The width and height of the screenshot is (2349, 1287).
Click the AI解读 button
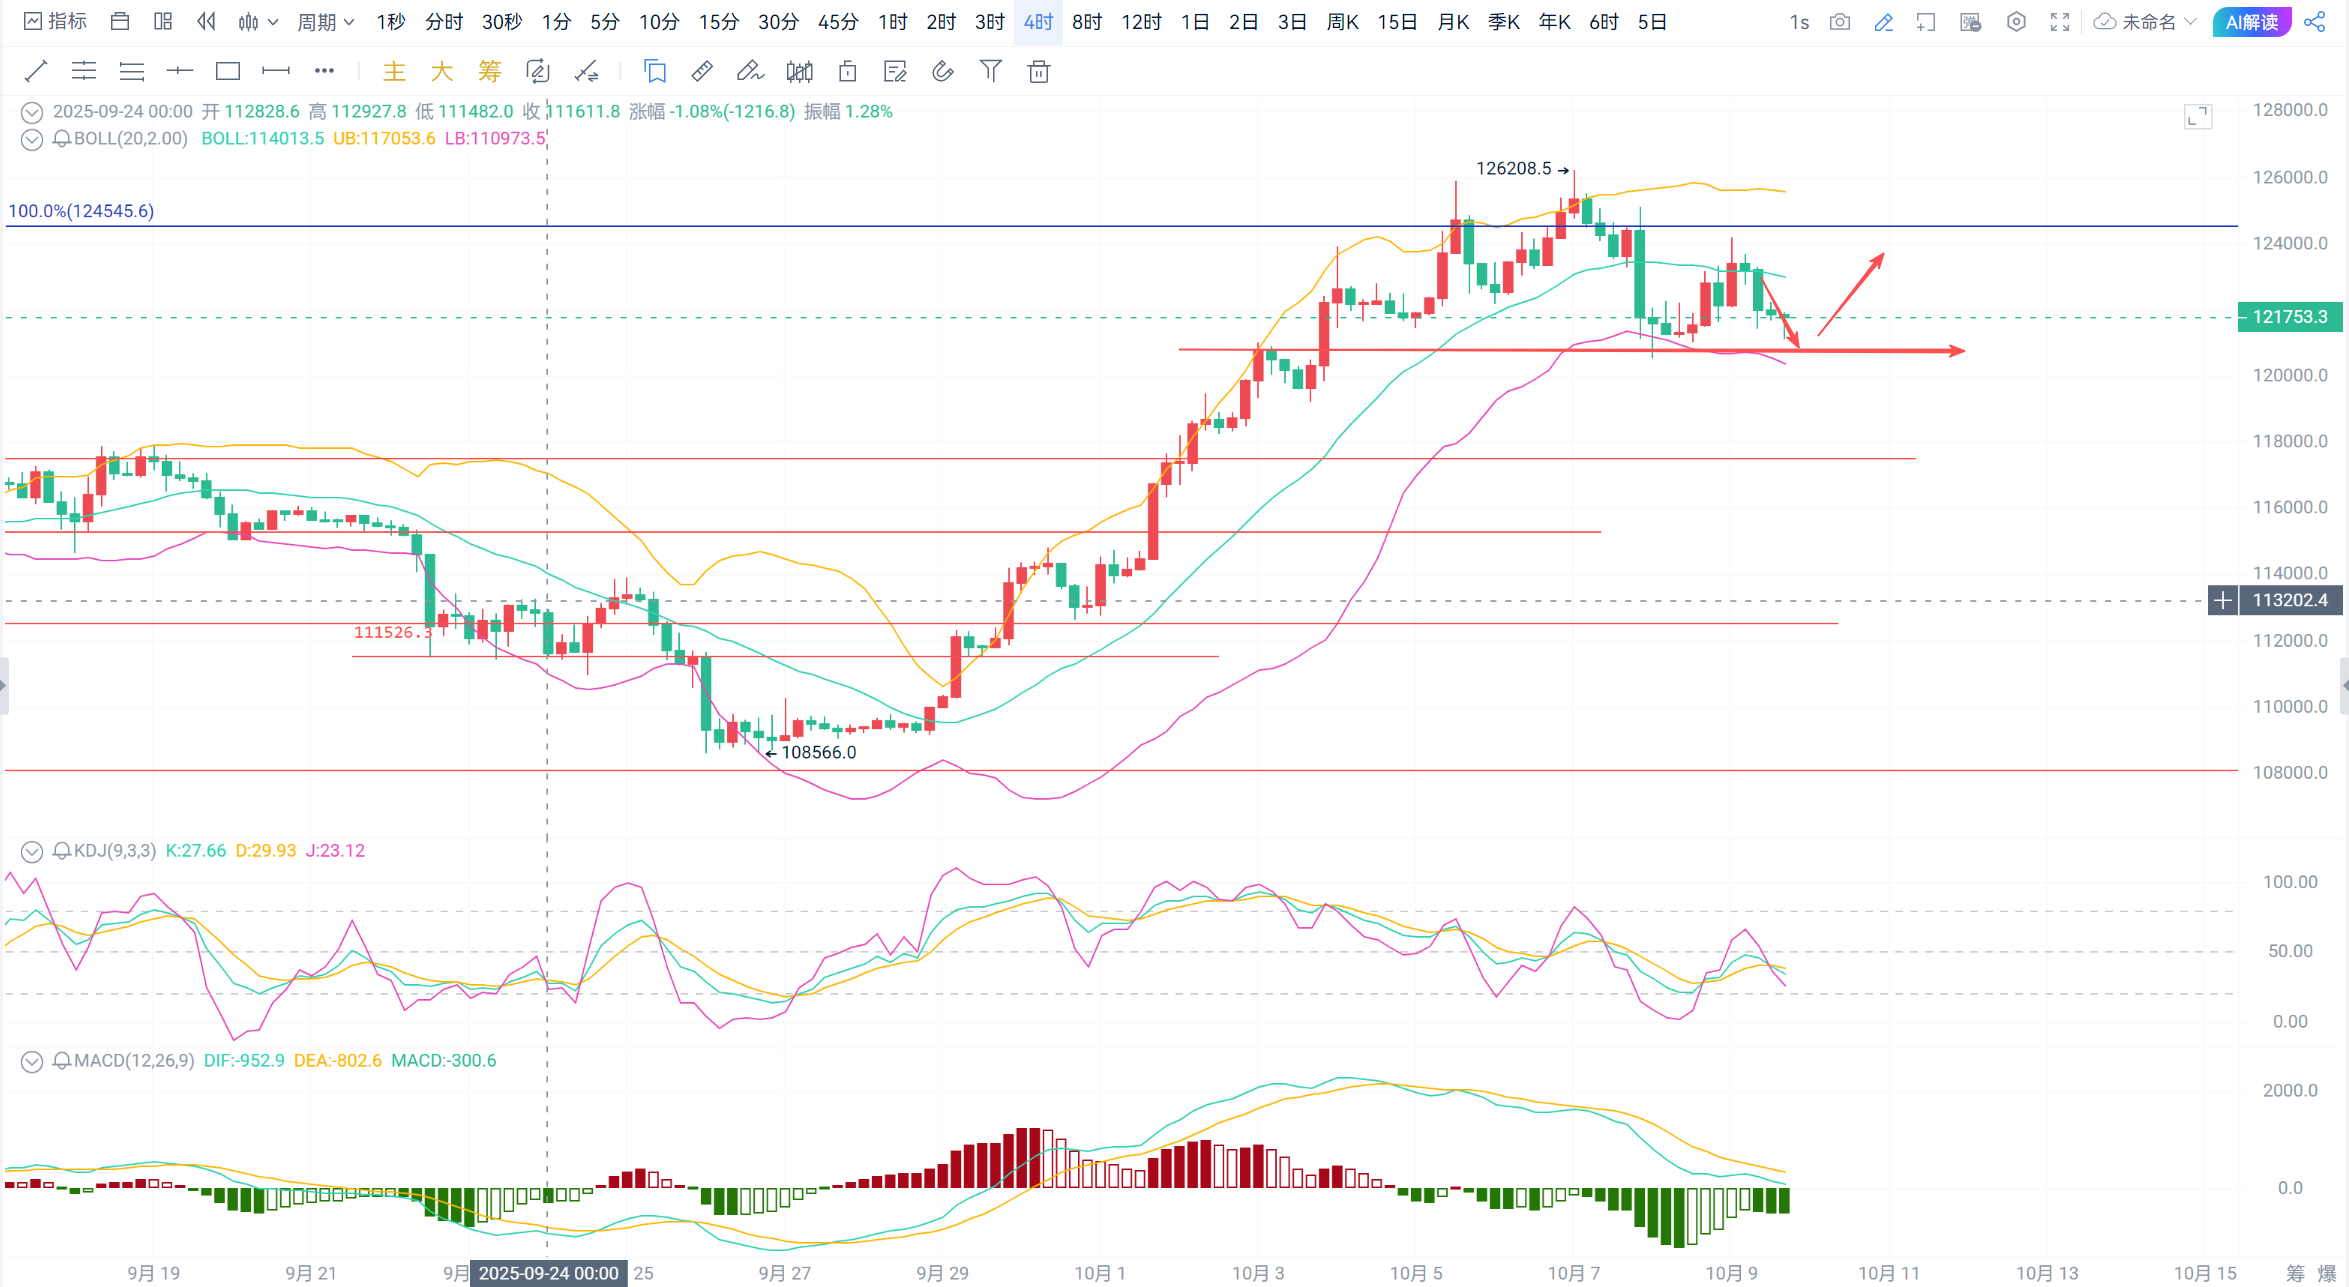pyautogui.click(x=2252, y=22)
